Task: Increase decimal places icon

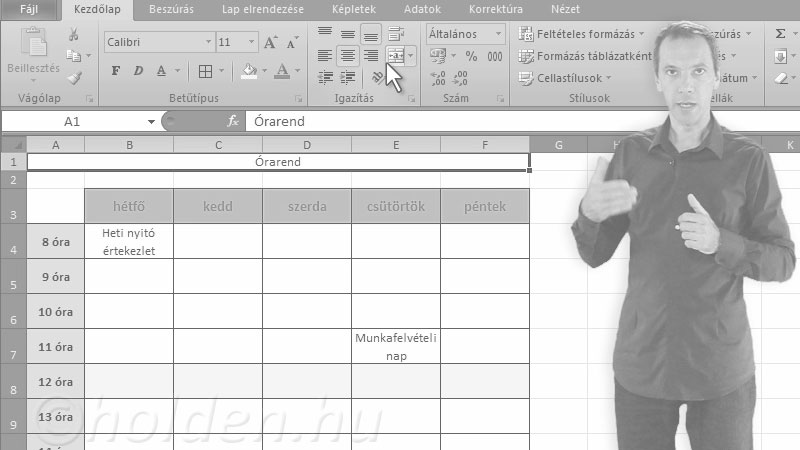Action: pyautogui.click(x=438, y=78)
